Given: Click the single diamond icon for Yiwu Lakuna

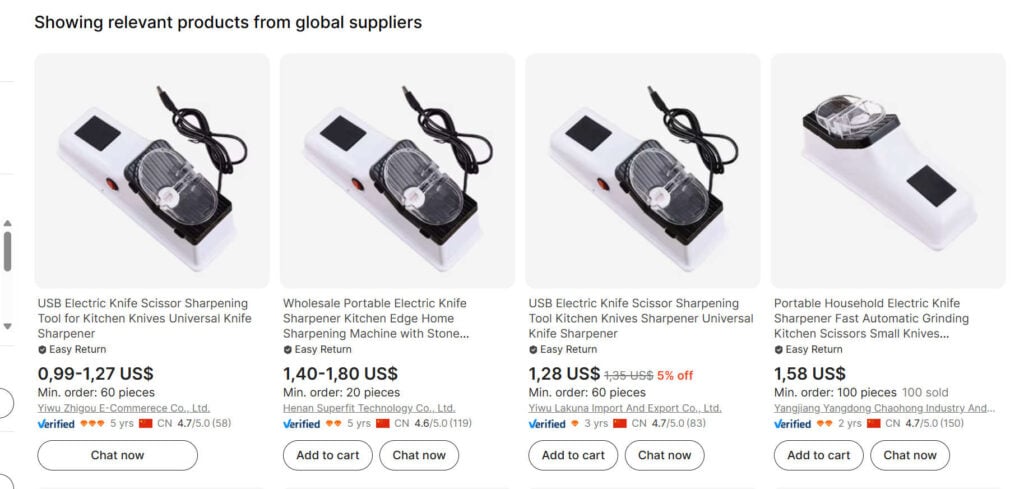Looking at the screenshot, I should (574, 424).
